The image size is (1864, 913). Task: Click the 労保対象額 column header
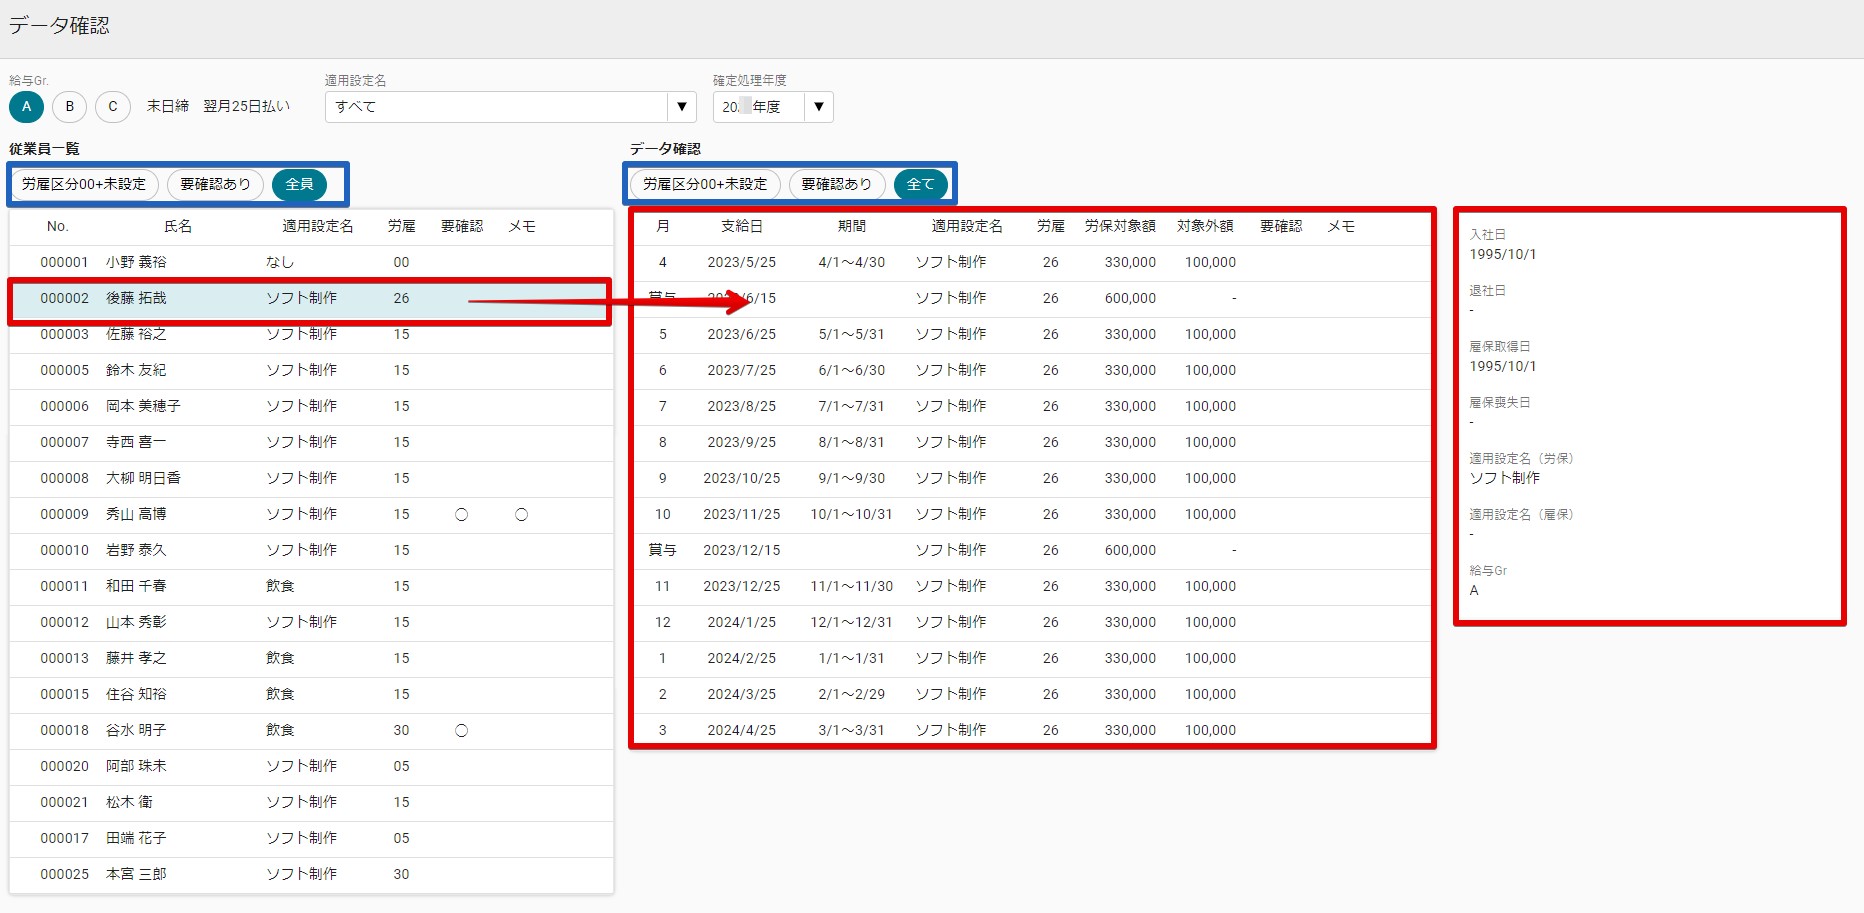(x=1120, y=227)
